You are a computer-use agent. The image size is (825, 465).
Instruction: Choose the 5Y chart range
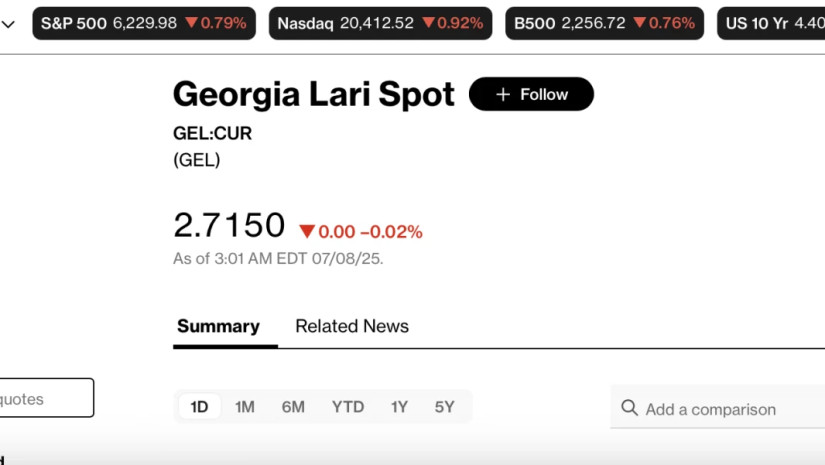(x=444, y=407)
